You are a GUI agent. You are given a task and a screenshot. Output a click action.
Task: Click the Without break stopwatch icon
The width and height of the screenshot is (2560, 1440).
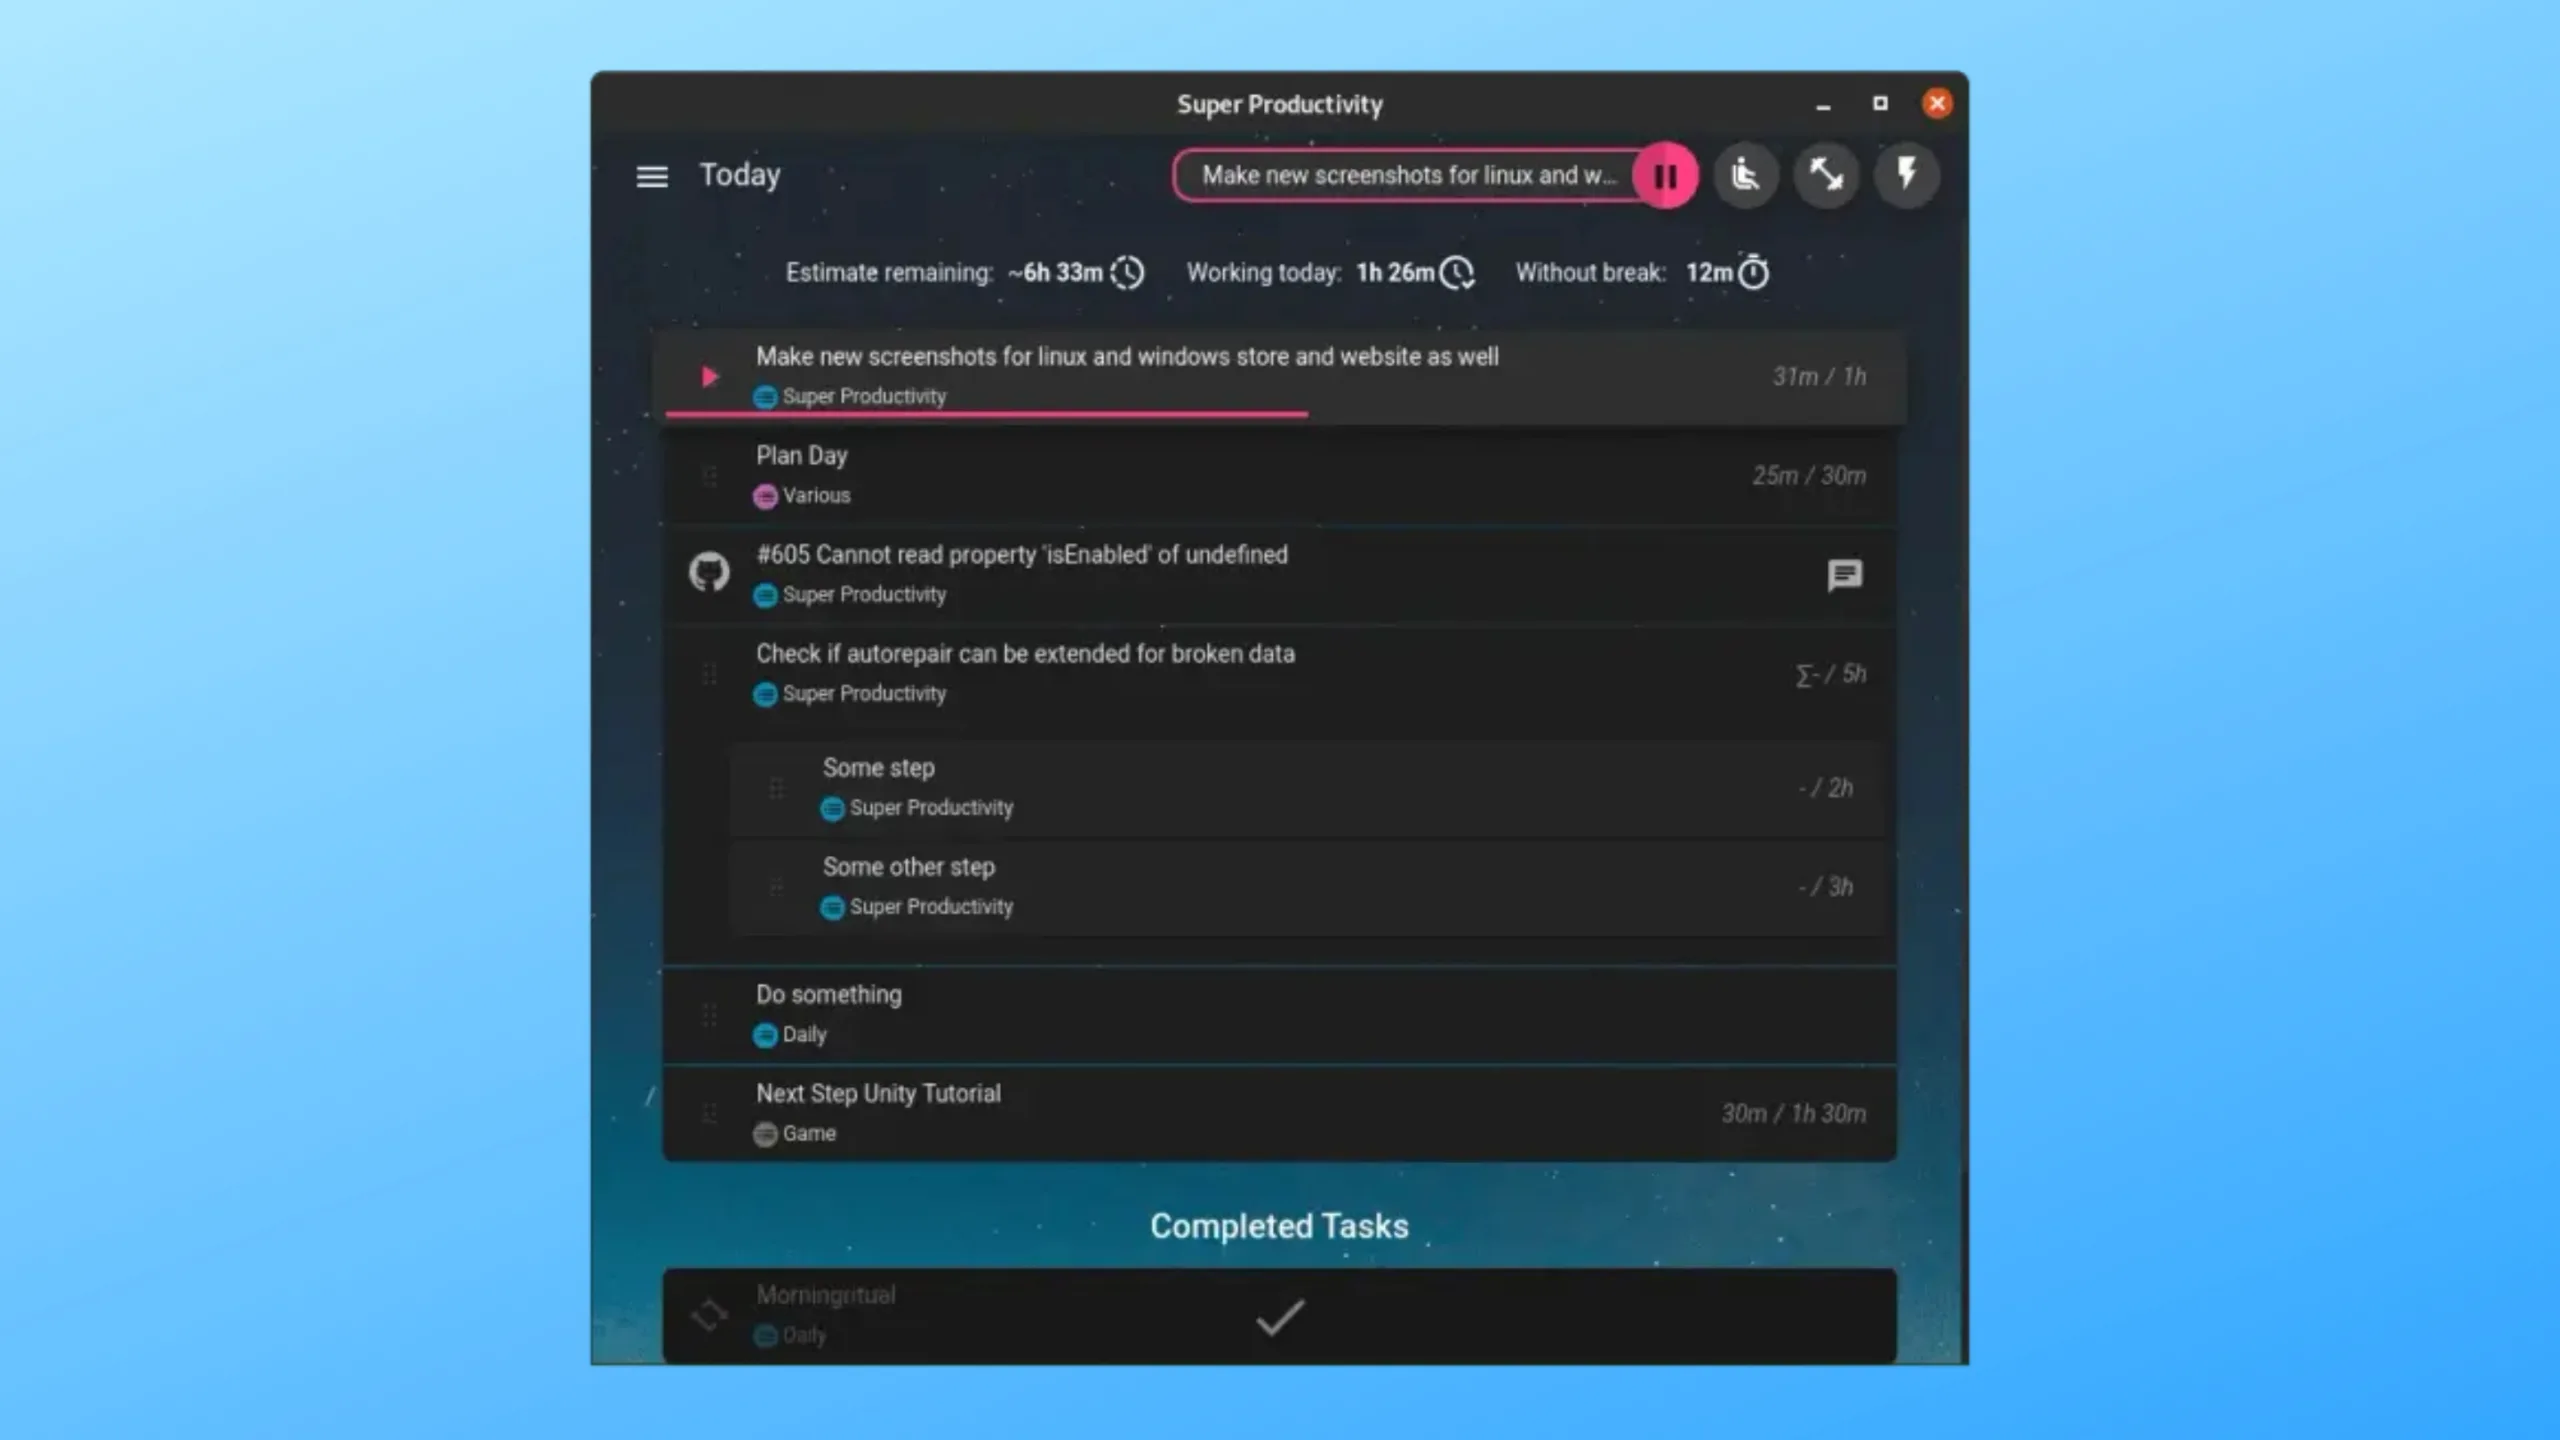1753,272
